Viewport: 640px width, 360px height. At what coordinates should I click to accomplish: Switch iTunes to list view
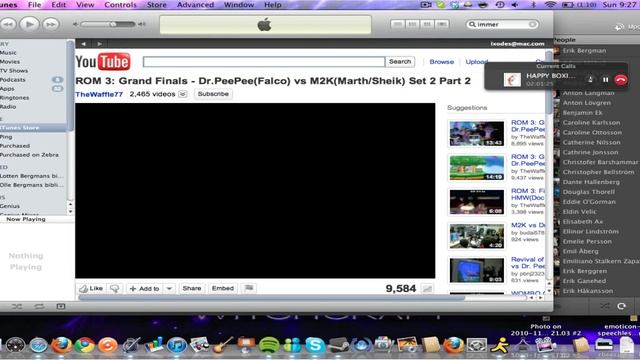click(x=397, y=24)
